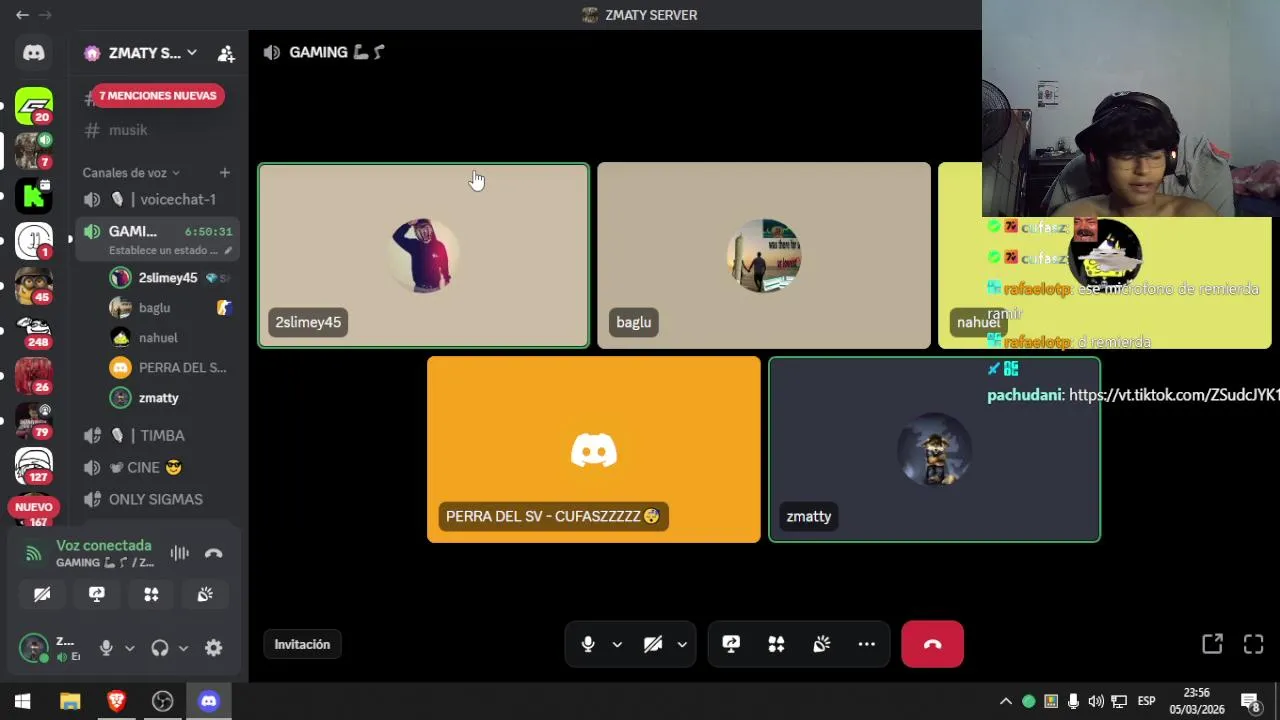1280x720 pixels.
Task: Open noise suppression waveform icon
Action: coord(180,553)
